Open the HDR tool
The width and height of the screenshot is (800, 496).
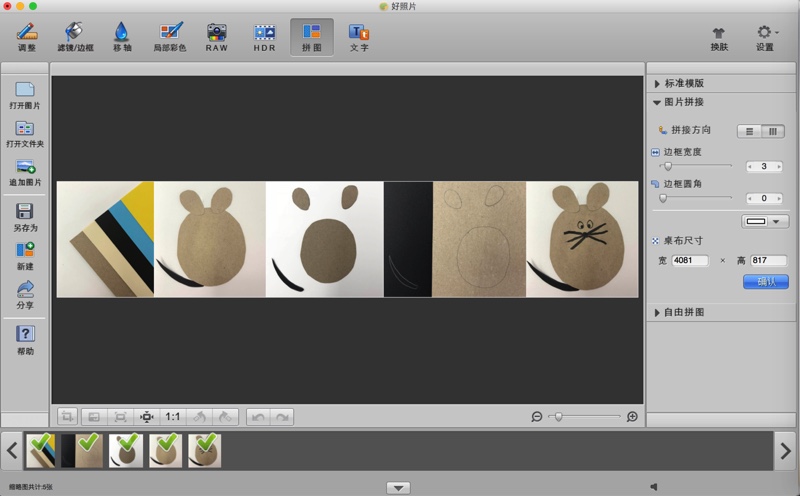pyautogui.click(x=264, y=37)
